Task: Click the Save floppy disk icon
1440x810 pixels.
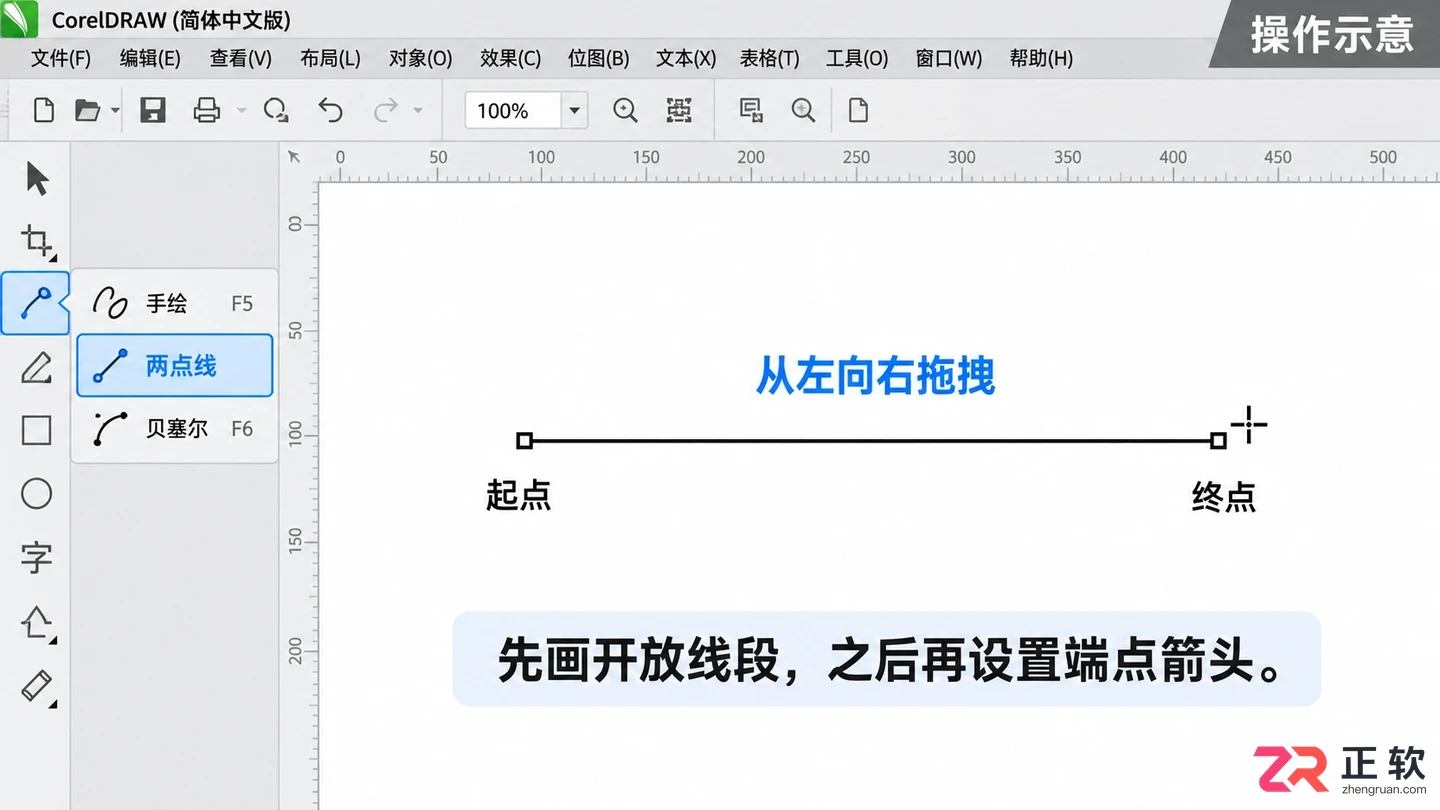Action: [x=153, y=110]
